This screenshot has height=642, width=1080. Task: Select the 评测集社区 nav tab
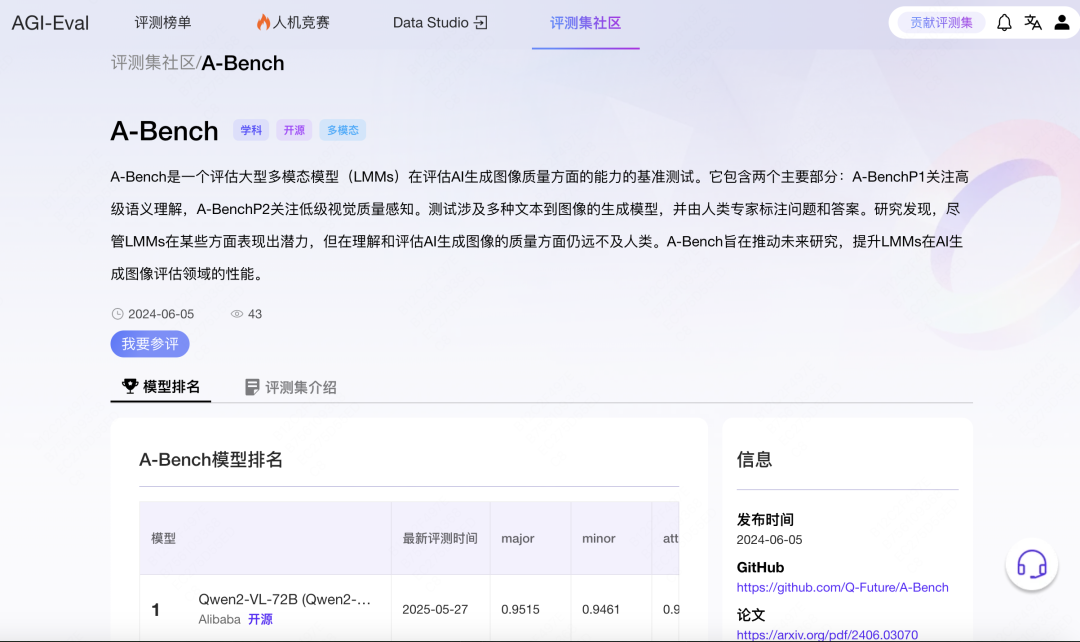click(x=585, y=23)
